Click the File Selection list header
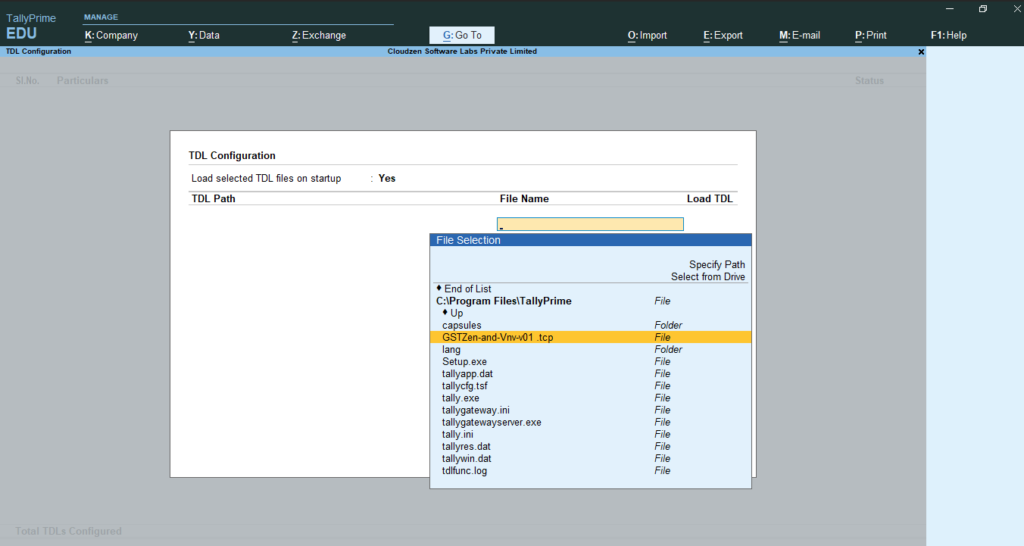1024x546 pixels. (590, 240)
